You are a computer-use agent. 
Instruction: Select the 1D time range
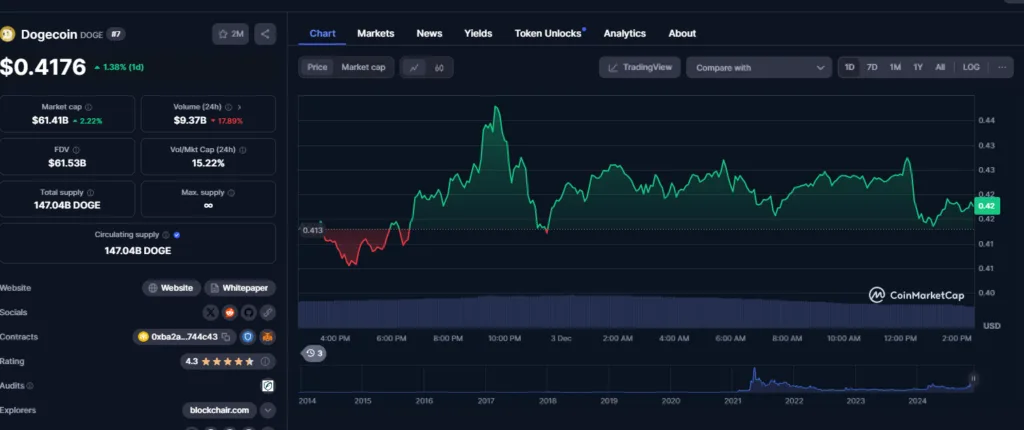pos(850,67)
